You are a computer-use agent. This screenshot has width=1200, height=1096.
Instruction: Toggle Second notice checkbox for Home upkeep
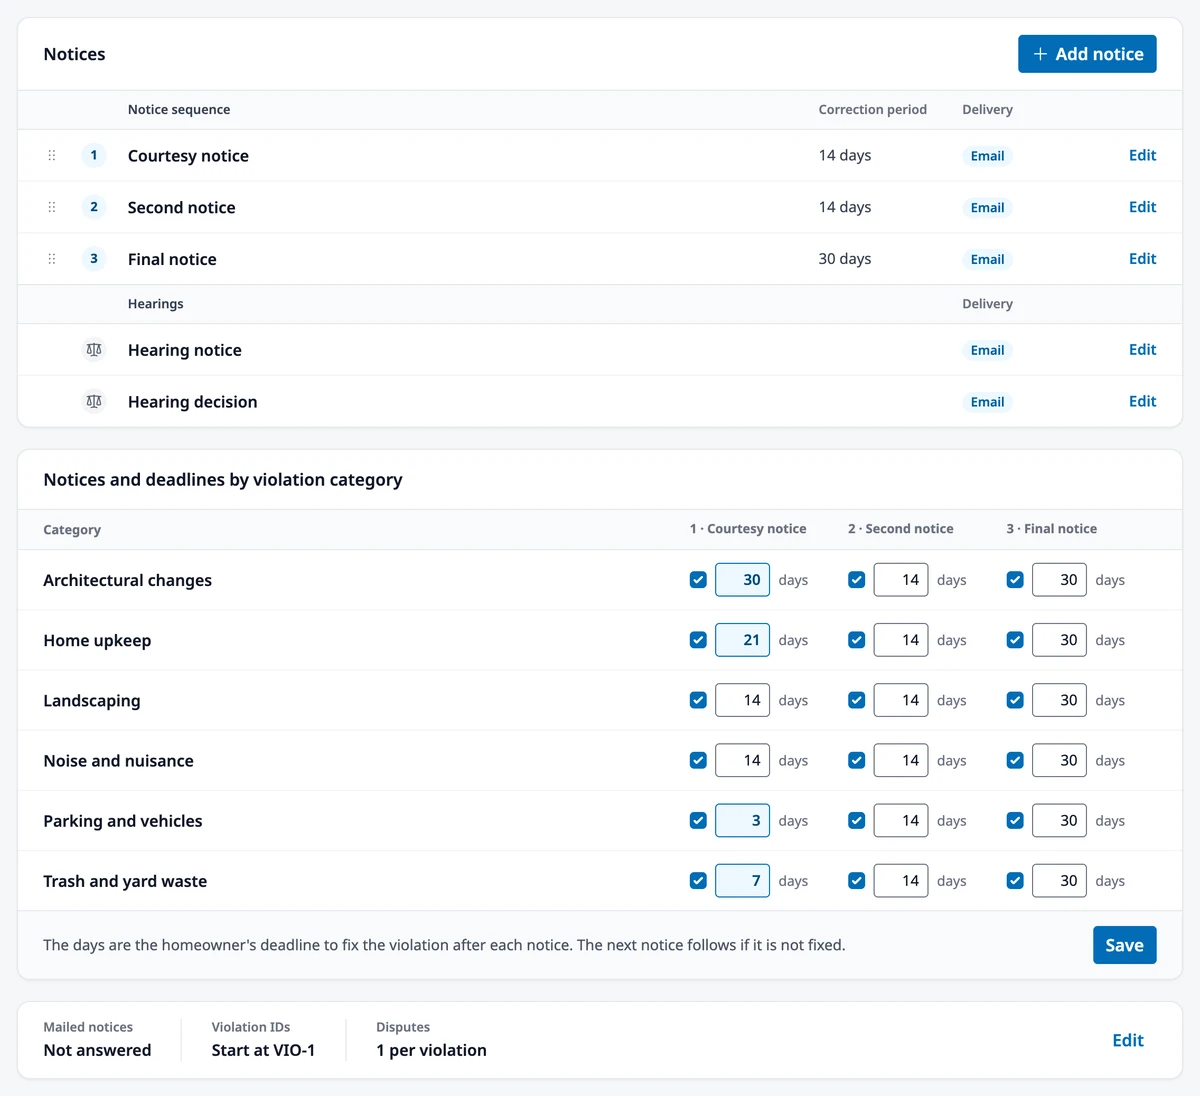coord(857,640)
